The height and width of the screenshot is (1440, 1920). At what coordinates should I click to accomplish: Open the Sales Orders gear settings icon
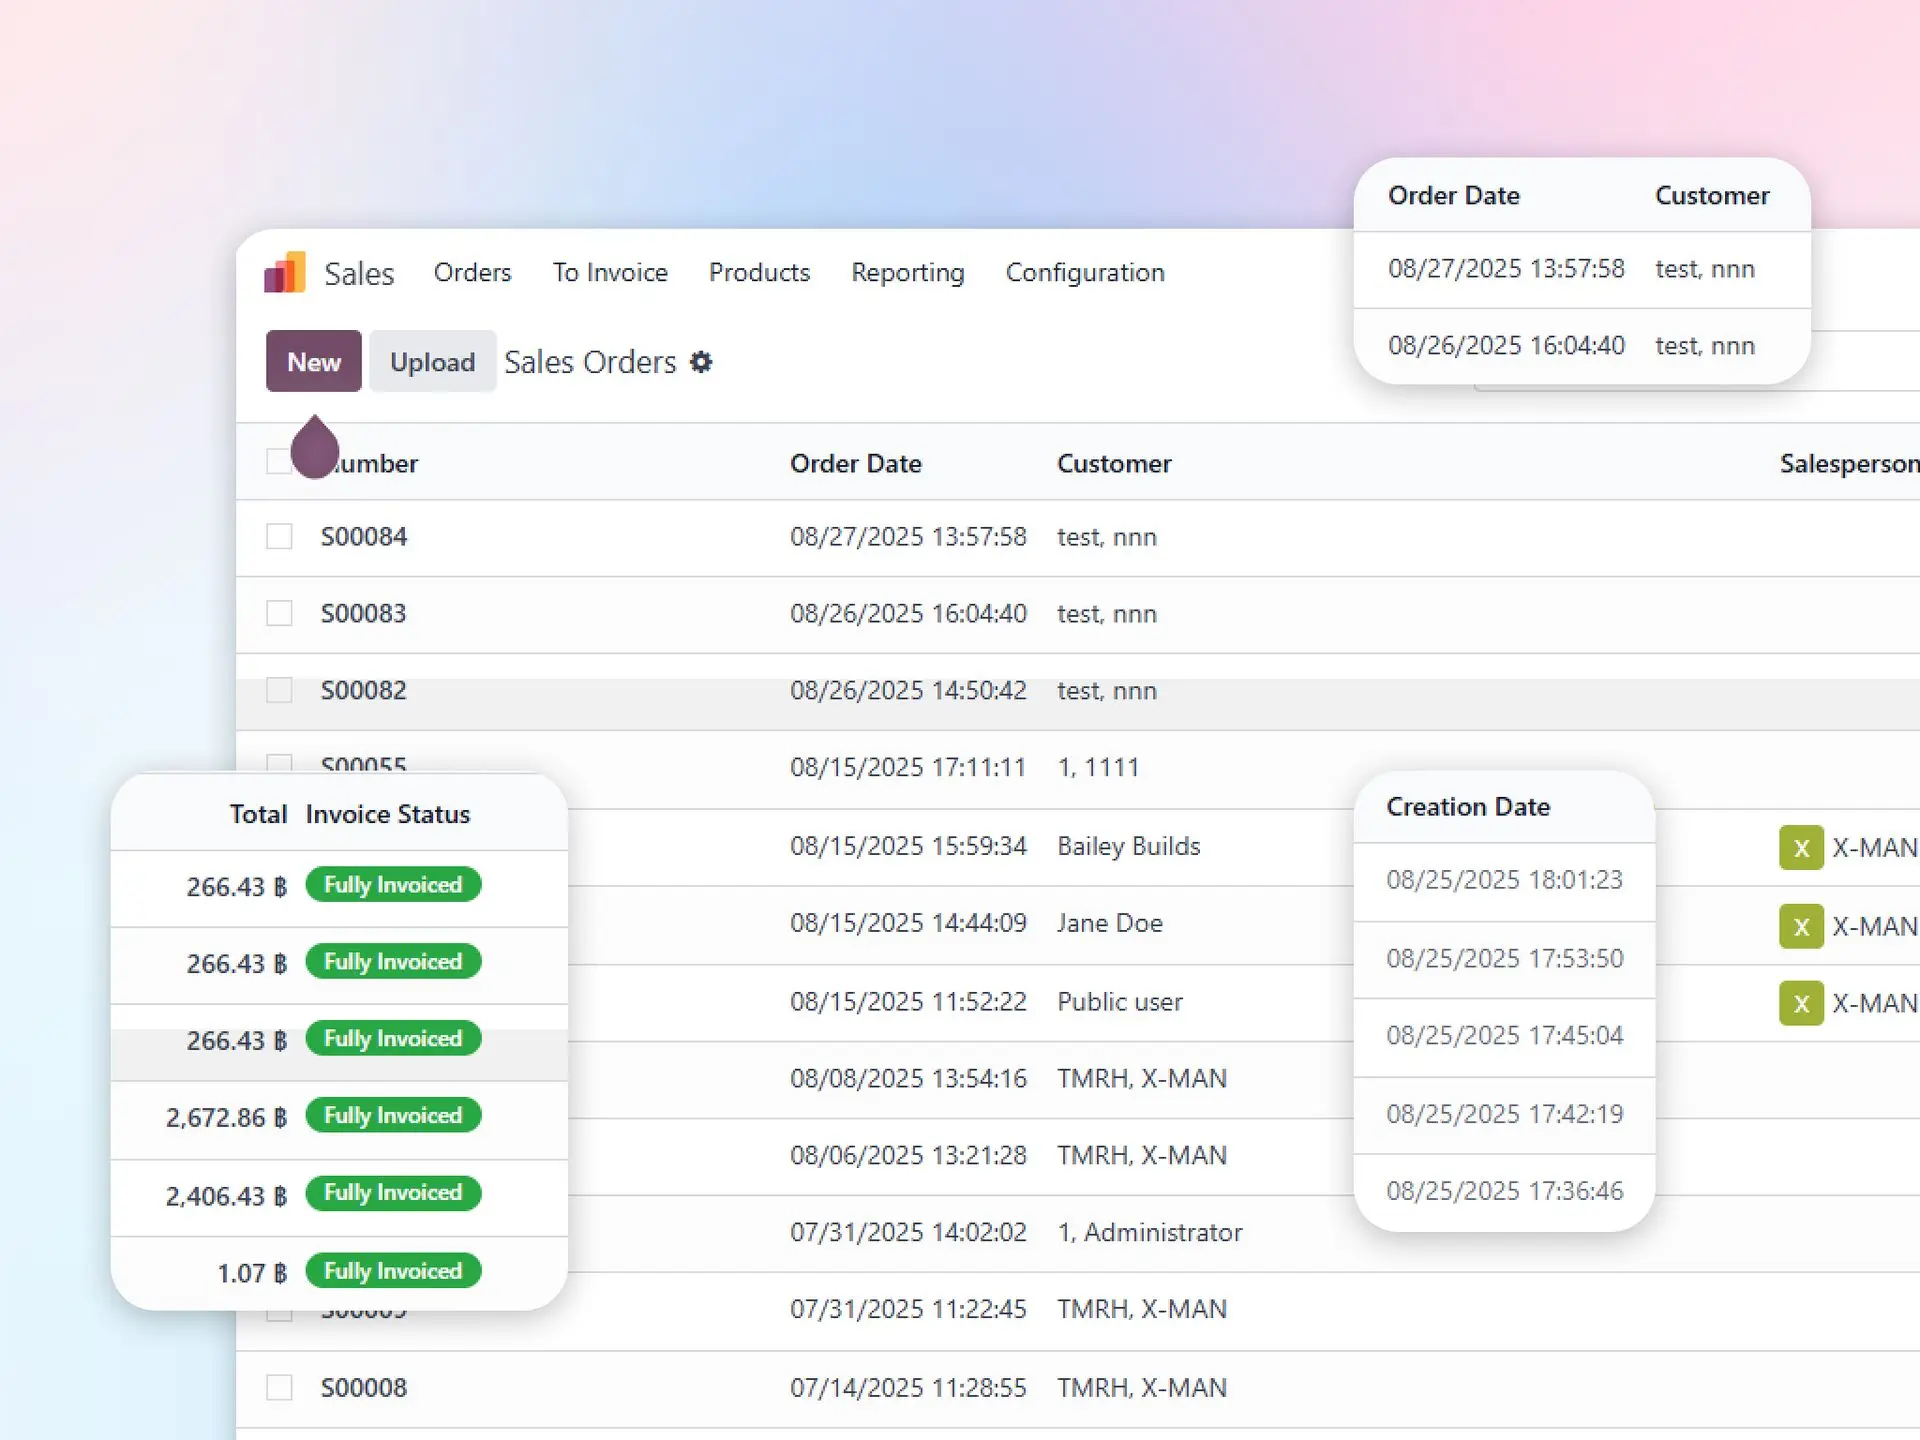click(702, 362)
